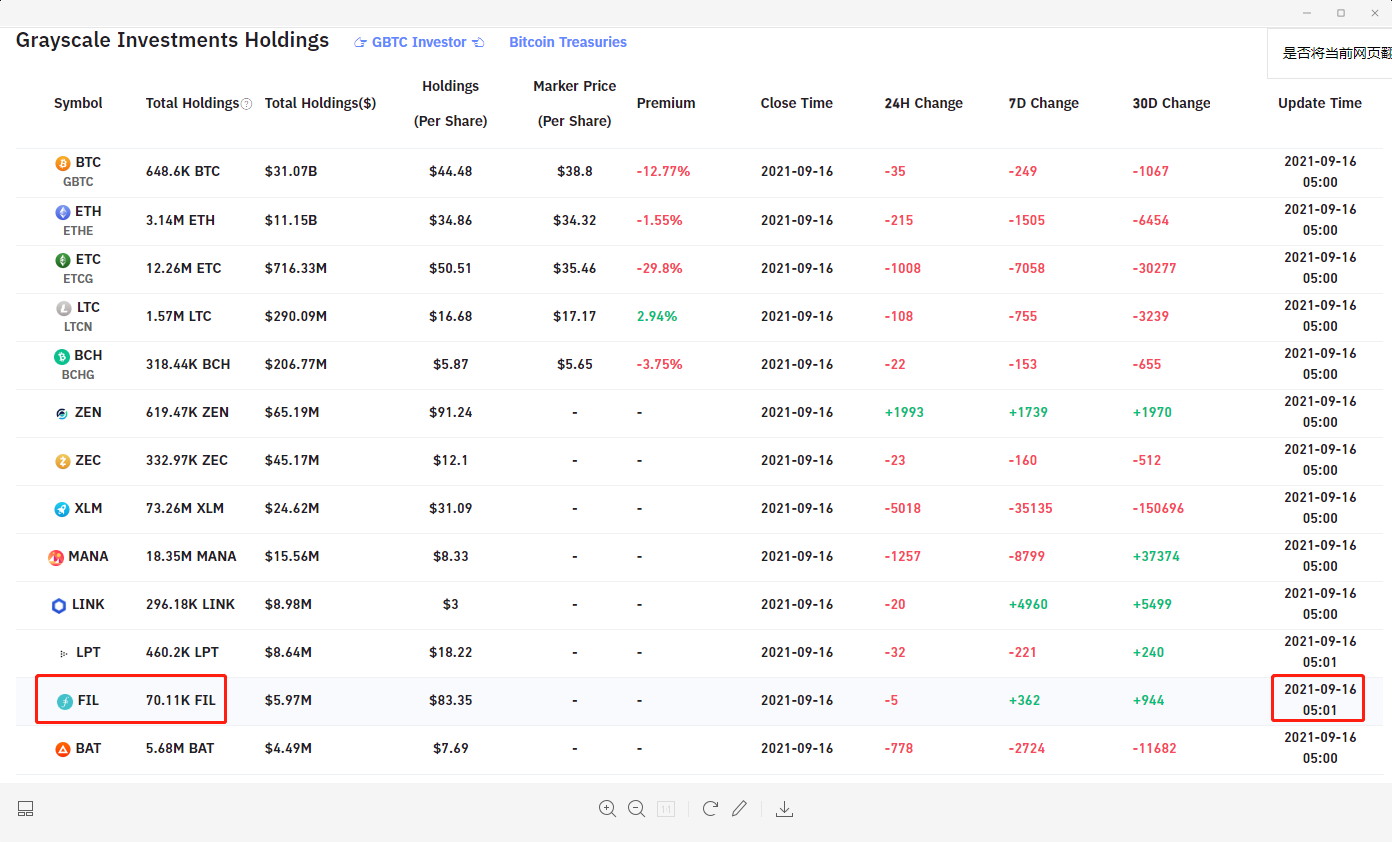Click the FIL coin icon

pos(65,701)
